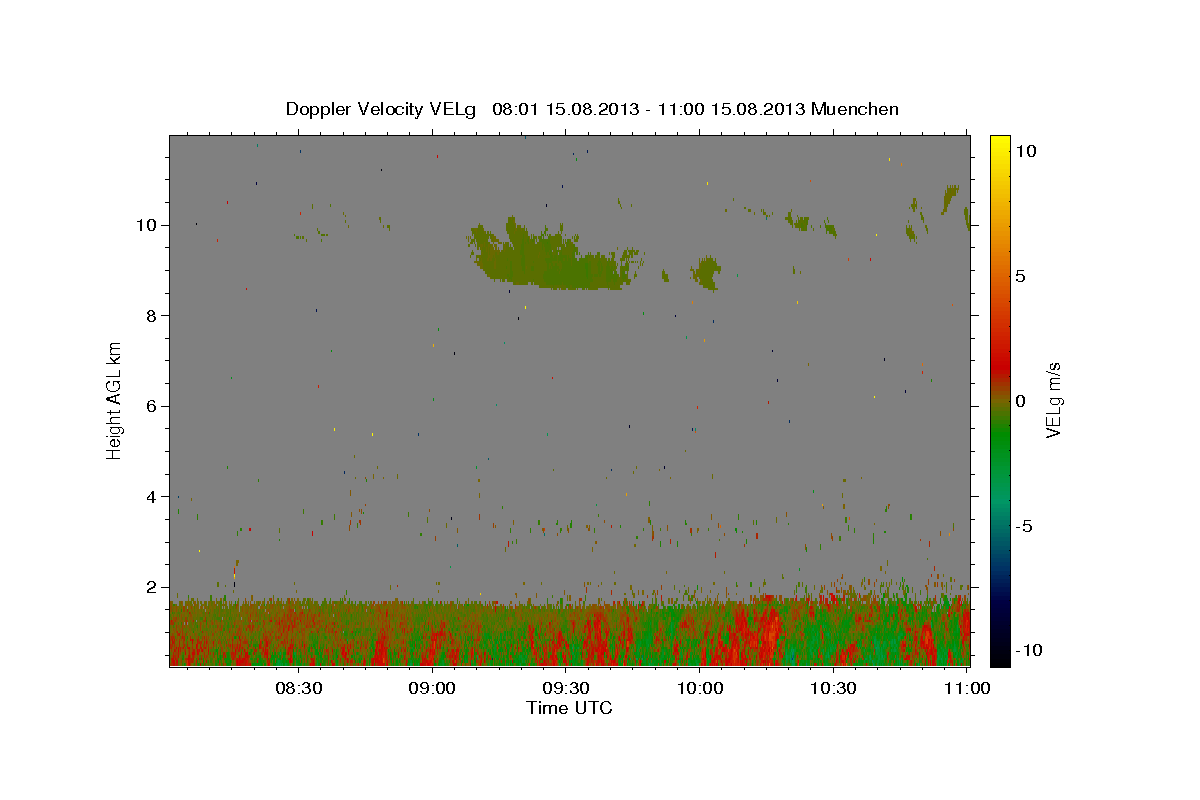Click the start time '08:01 15.08.2013' in title
Screen dimensions: 1200x800
point(565,109)
